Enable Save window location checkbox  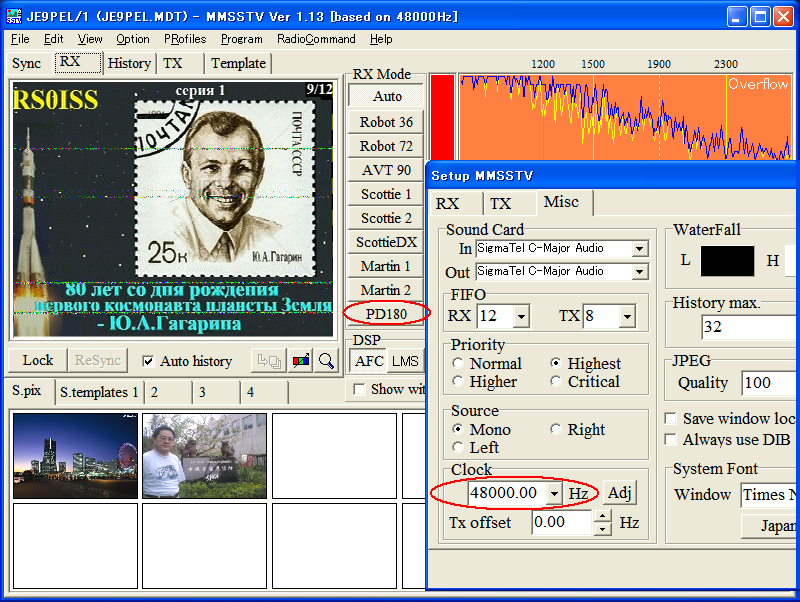[x=670, y=419]
